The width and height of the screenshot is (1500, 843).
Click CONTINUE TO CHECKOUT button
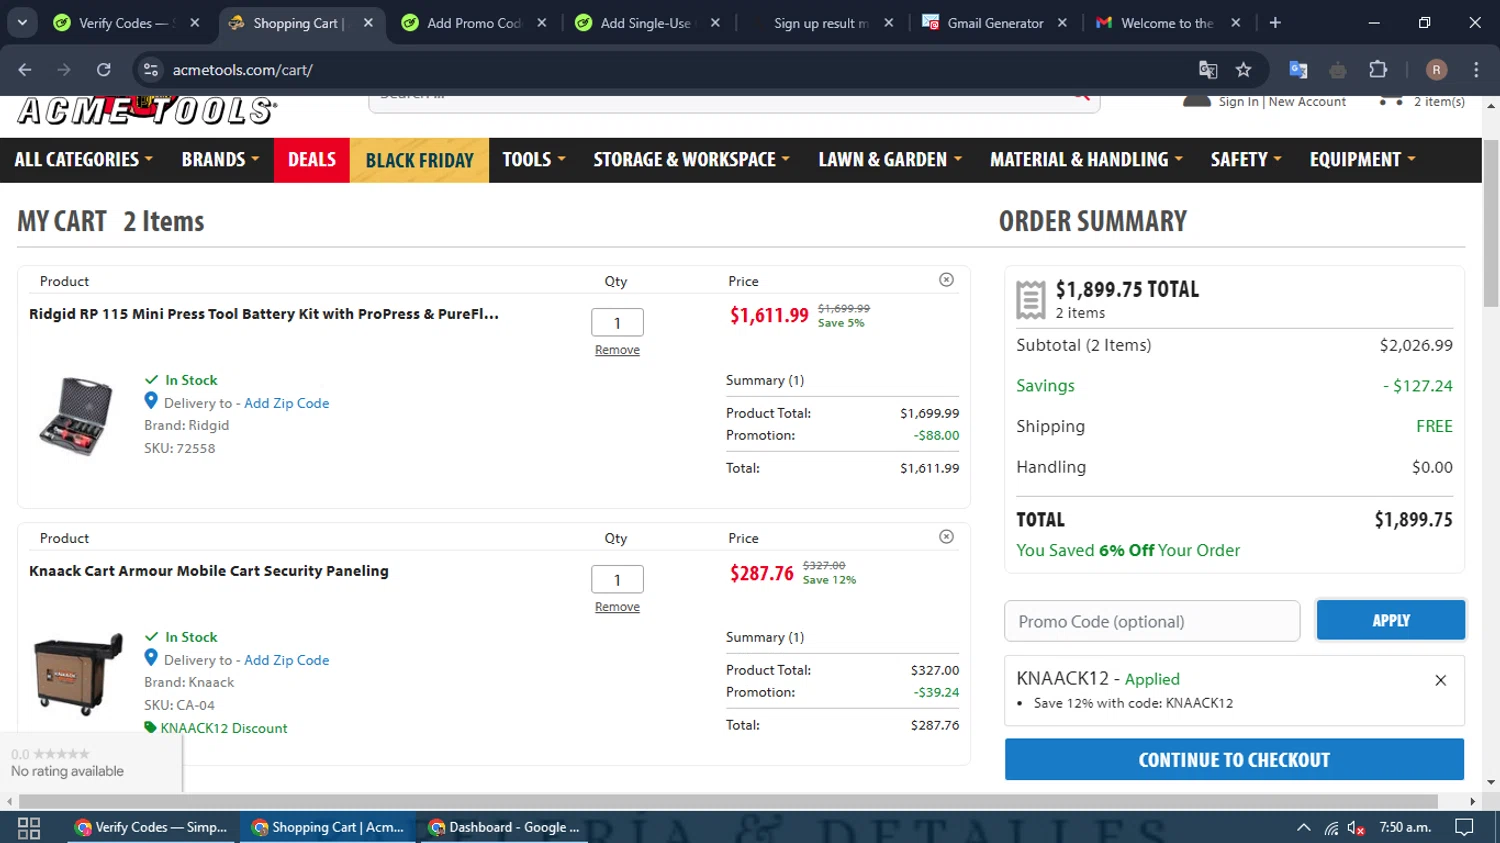point(1234,759)
